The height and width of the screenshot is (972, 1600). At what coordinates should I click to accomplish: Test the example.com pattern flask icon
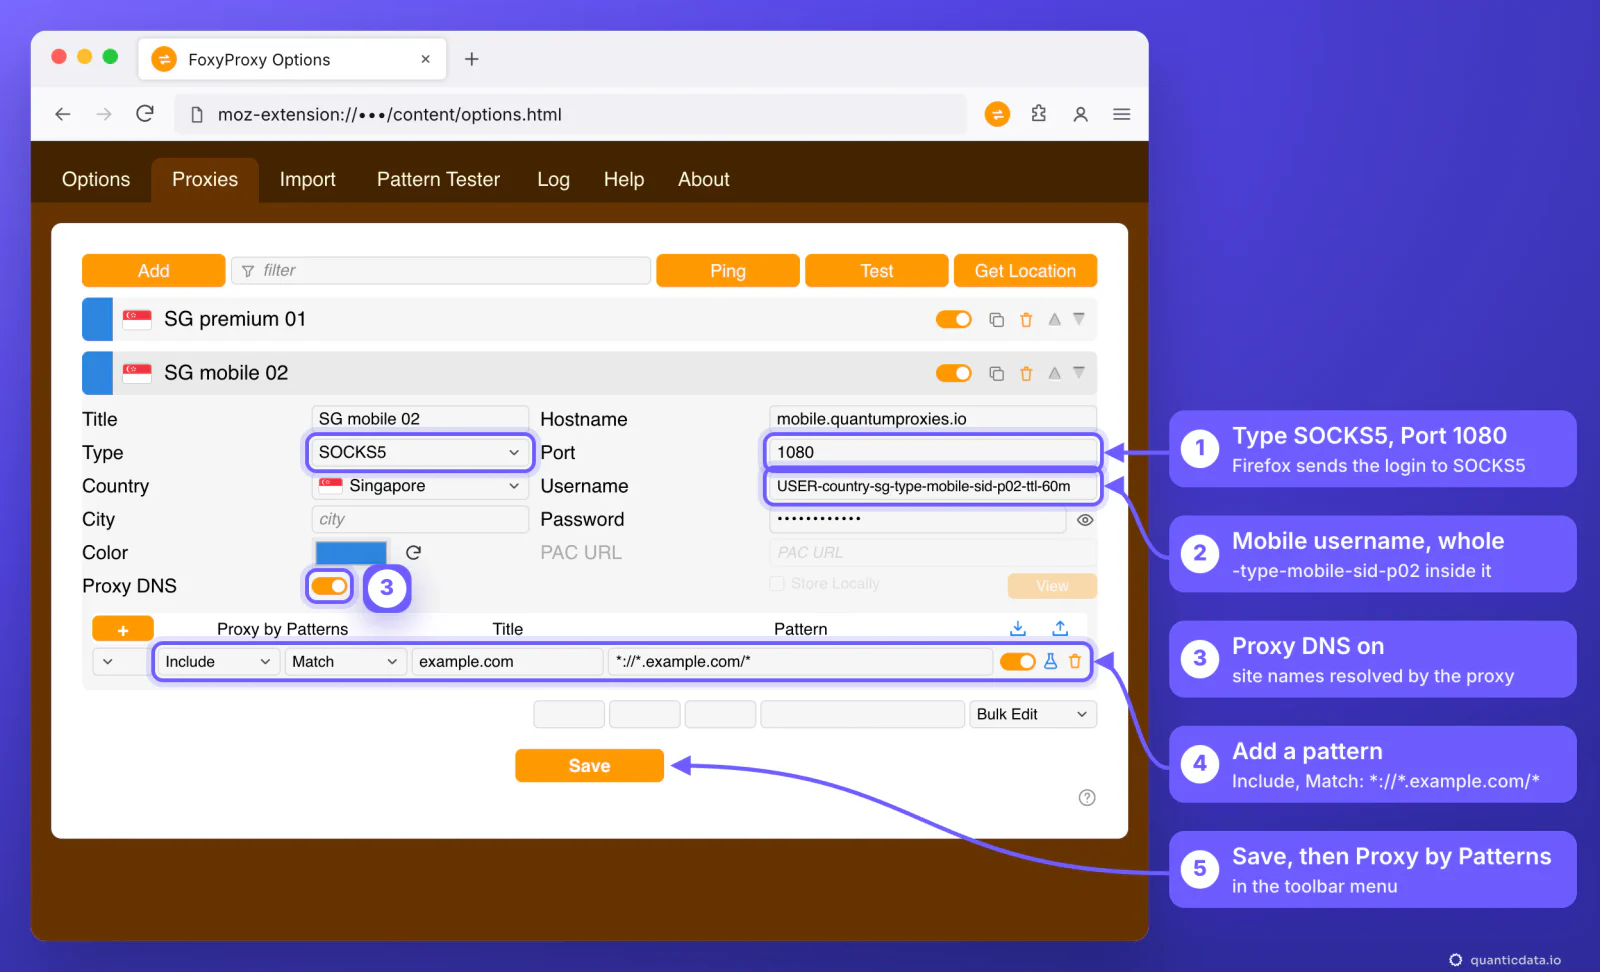(x=1051, y=661)
